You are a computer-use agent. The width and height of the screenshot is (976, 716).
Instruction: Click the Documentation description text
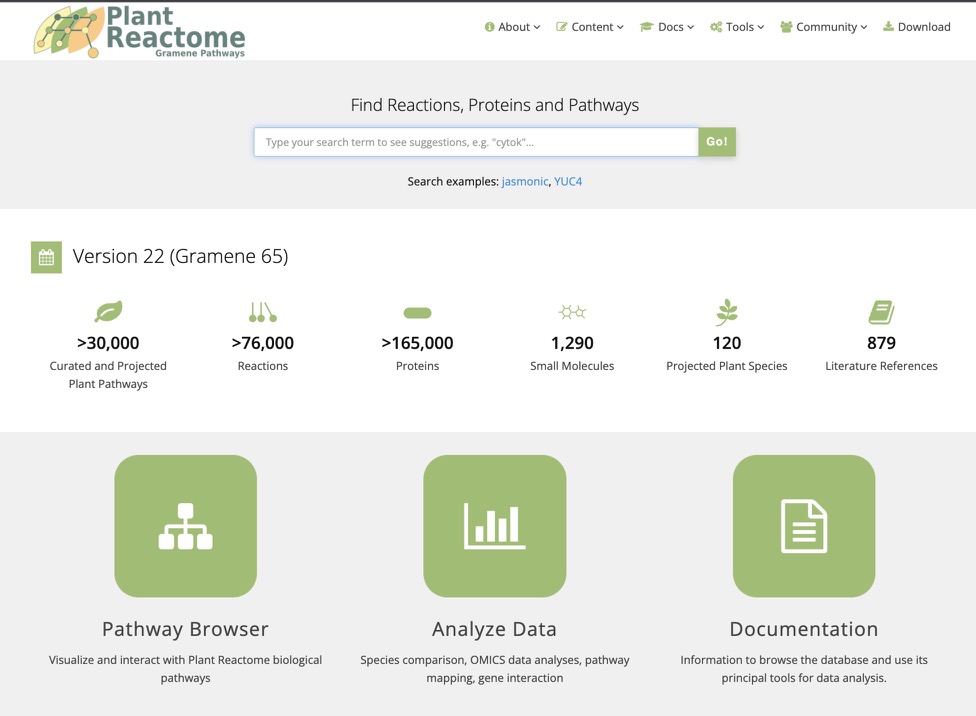pos(804,669)
